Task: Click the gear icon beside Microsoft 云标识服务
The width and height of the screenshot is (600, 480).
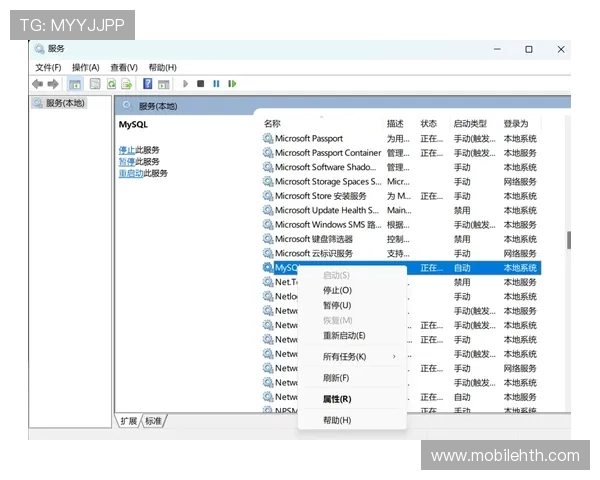Action: tap(268, 253)
